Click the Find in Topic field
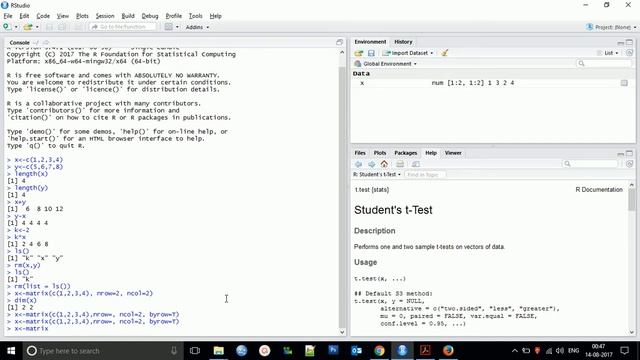Image resolution: width=640 pixels, height=360 pixels. point(424,175)
